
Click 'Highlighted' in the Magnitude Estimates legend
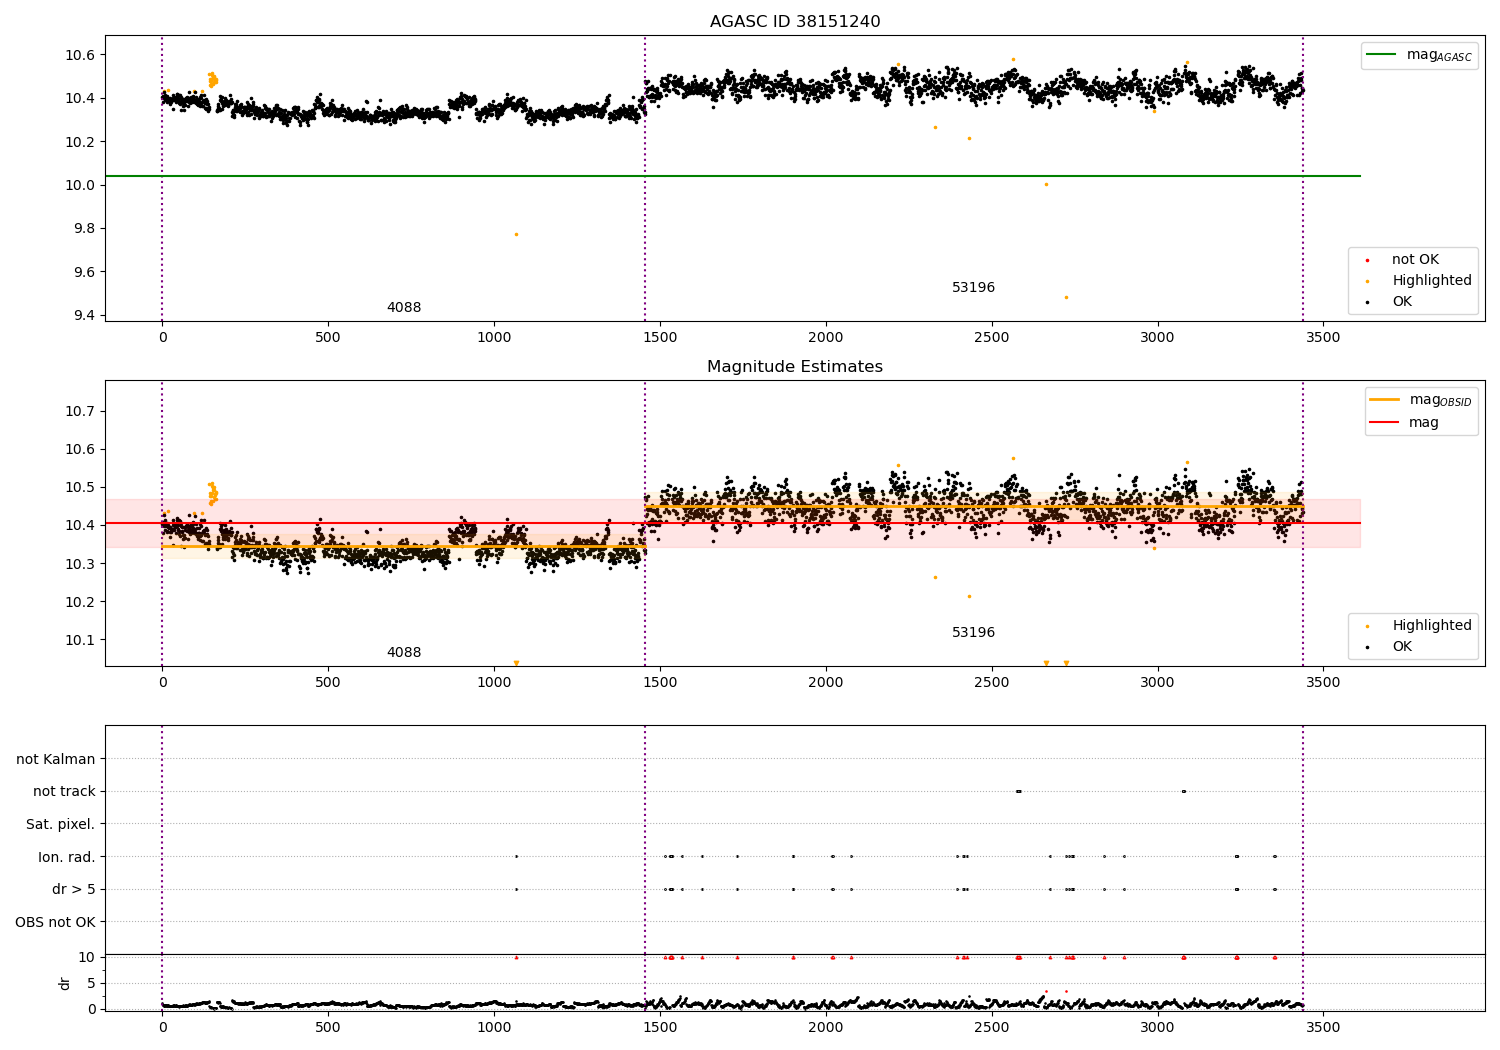coord(1431,626)
